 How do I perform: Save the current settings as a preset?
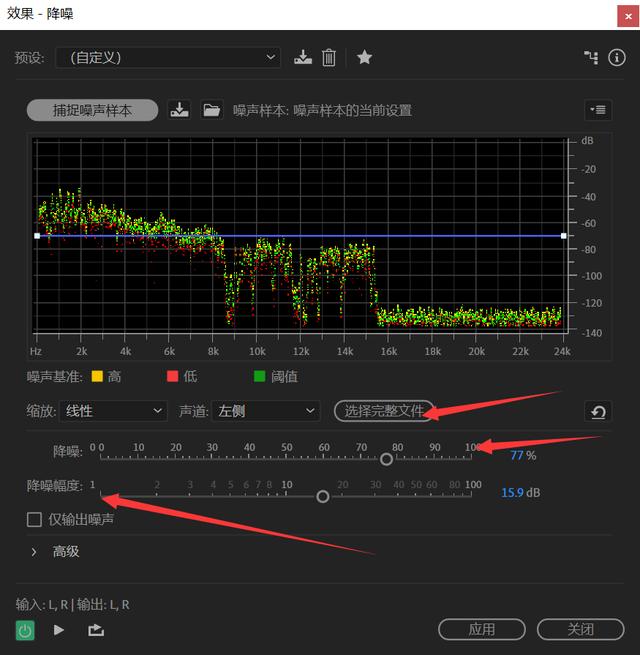302,58
